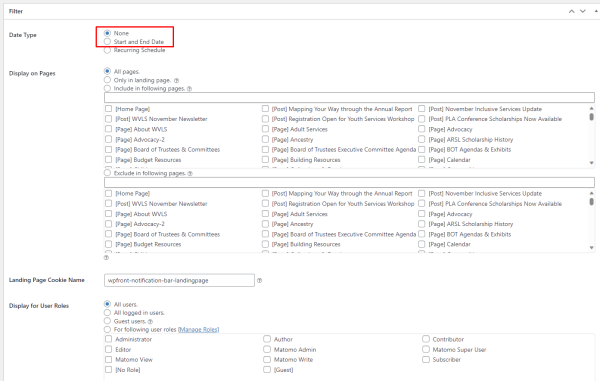600x381 pixels.
Task: Edit Landing Page Cookie Name field
Action: pyautogui.click(x=179, y=280)
